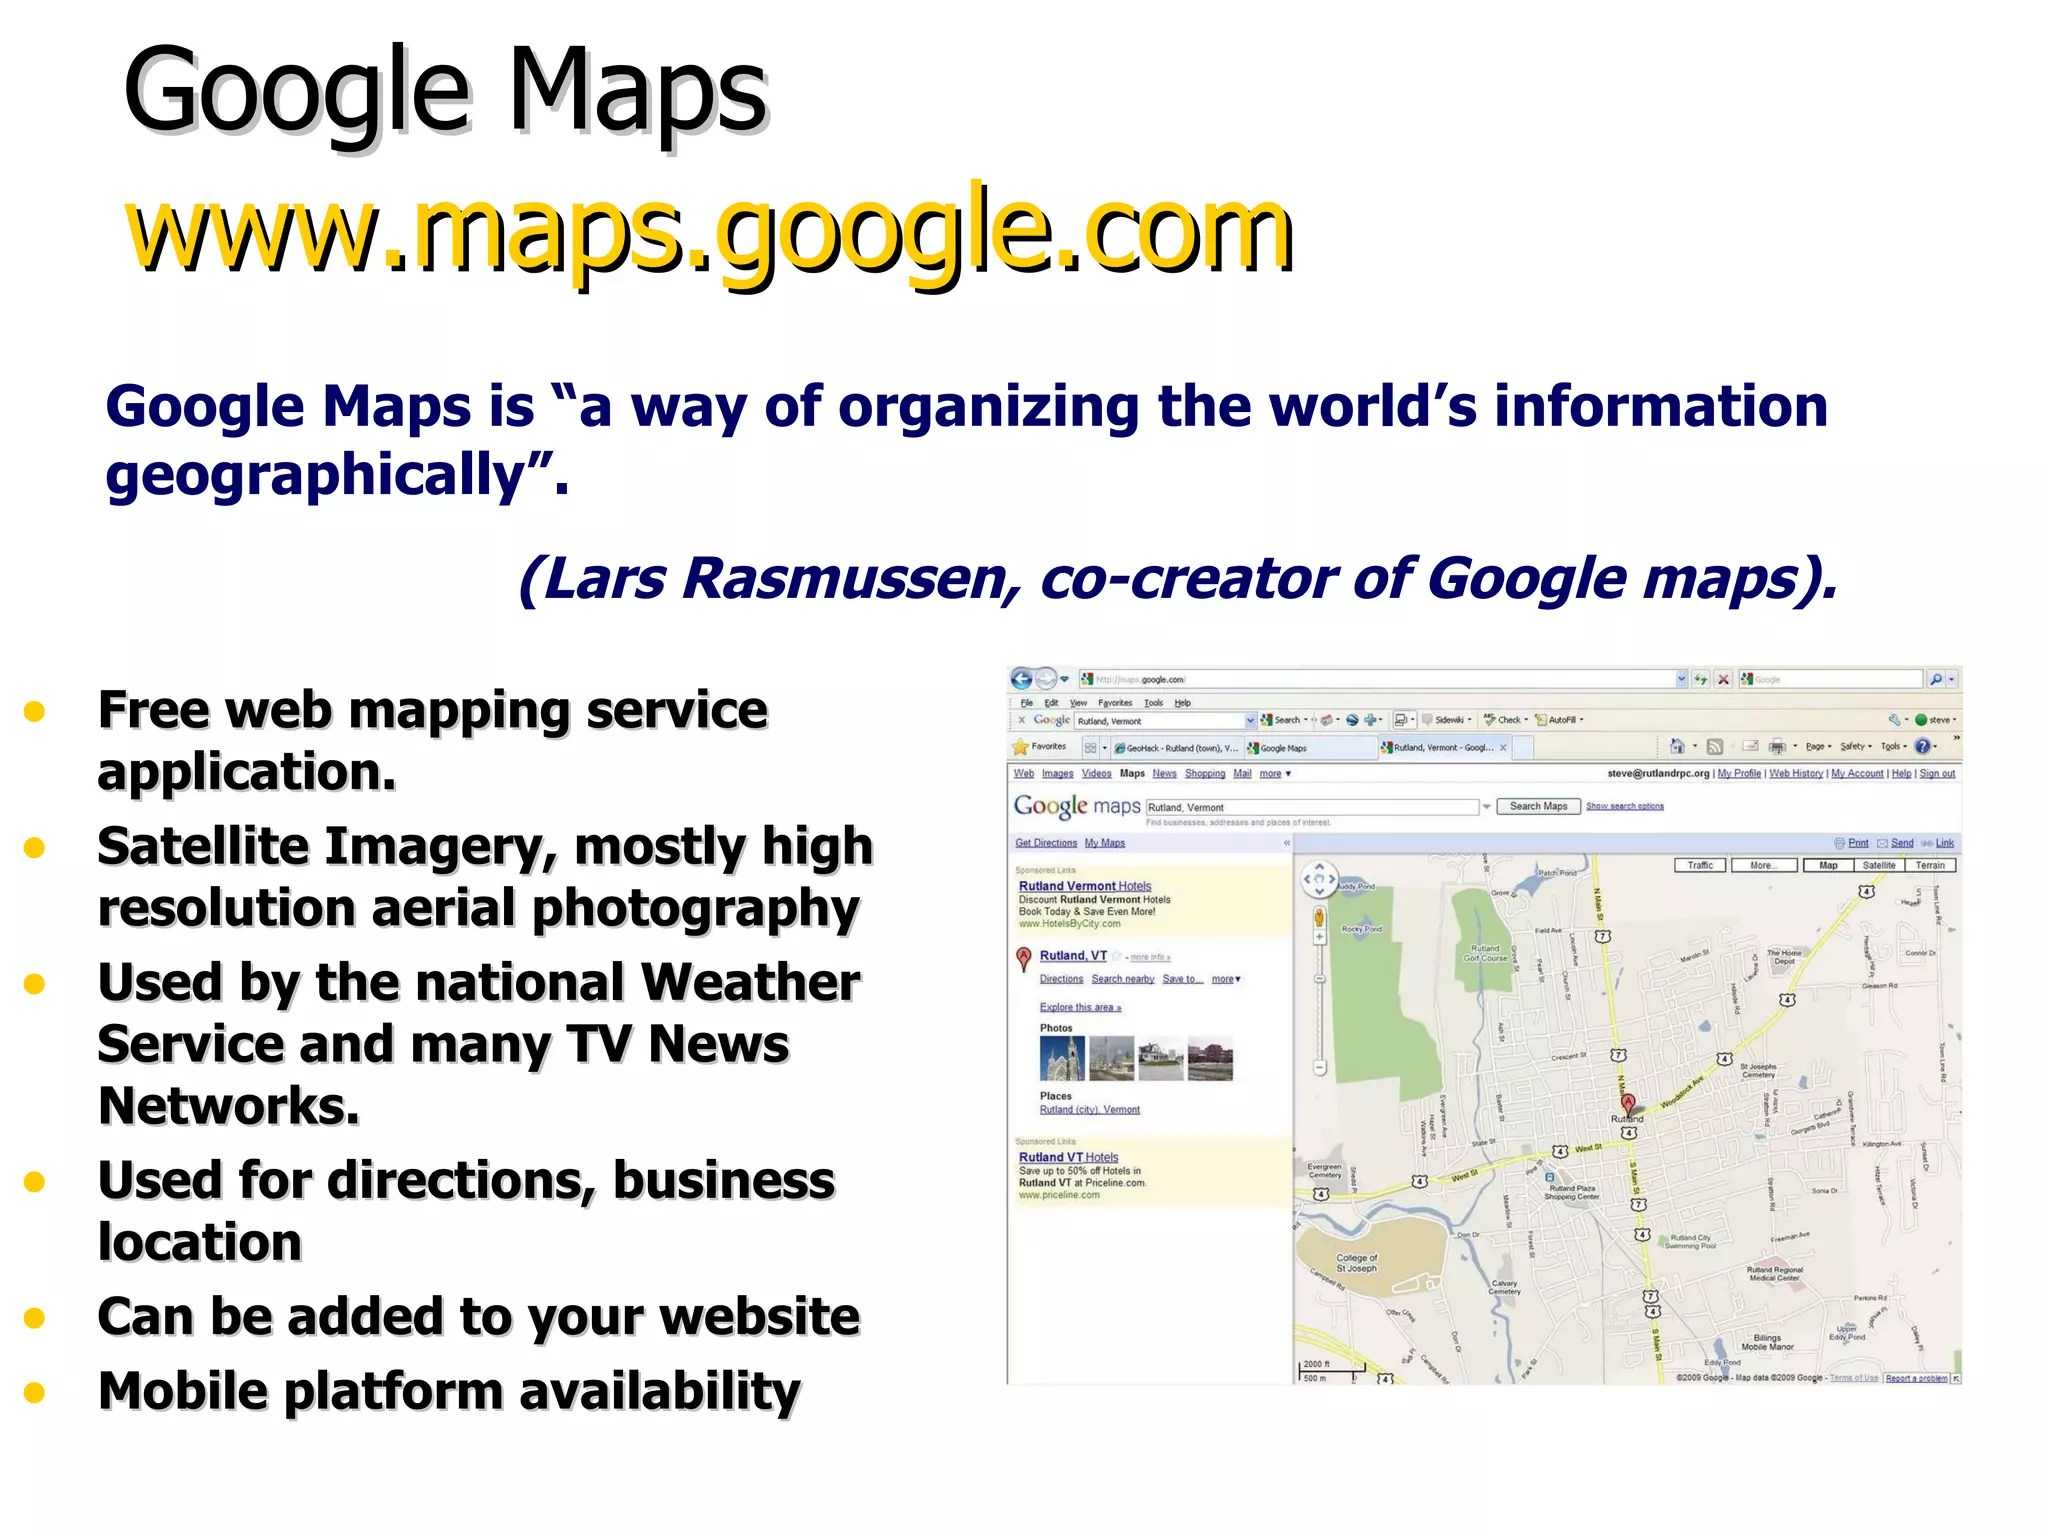Click the Search Maps button
The height and width of the screenshot is (1536, 2048).
(x=1538, y=806)
